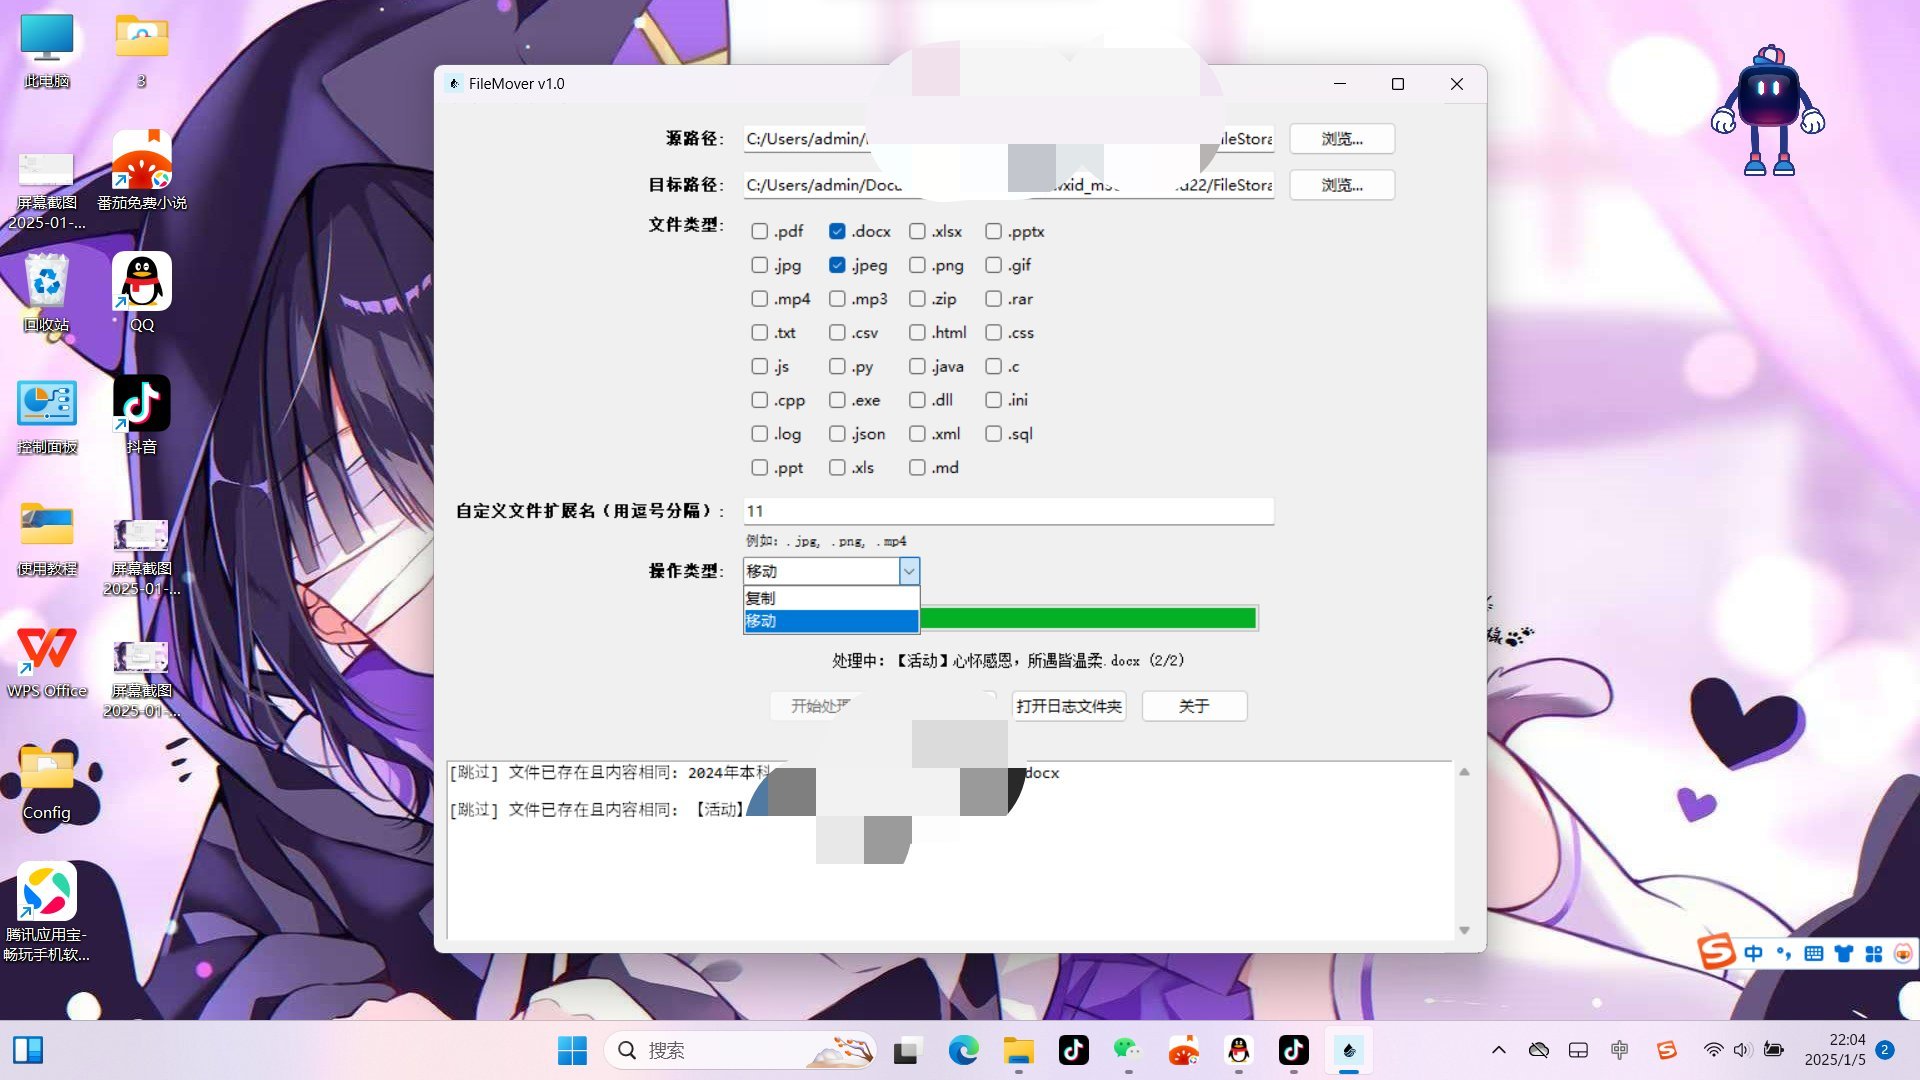Viewport: 1920px width, 1080px height.
Task: Check the .json file type box
Action: [x=837, y=434]
